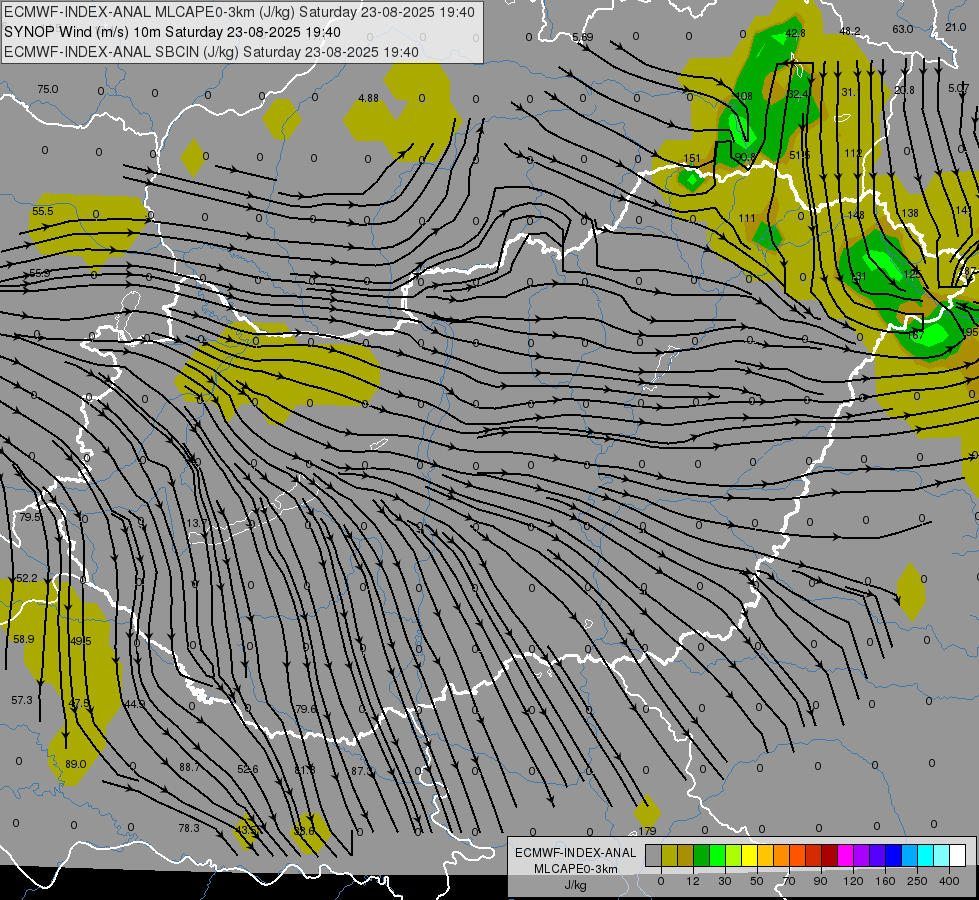Click the amber legend swatch

click(x=766, y=856)
